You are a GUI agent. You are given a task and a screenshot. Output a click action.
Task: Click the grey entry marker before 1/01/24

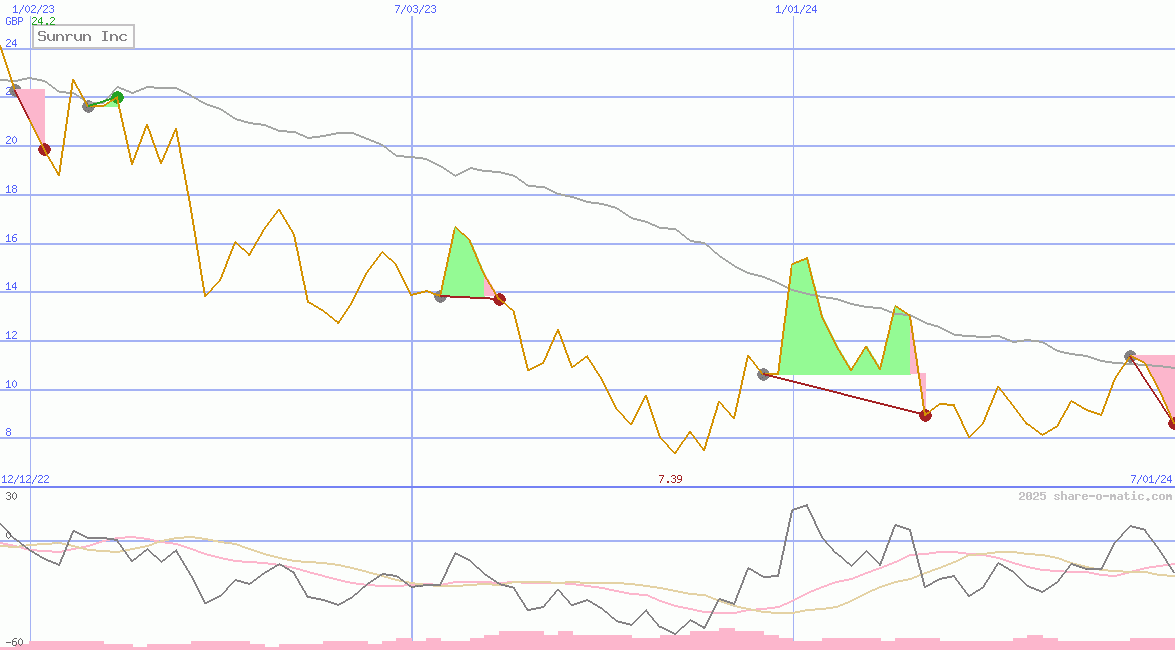pos(764,374)
